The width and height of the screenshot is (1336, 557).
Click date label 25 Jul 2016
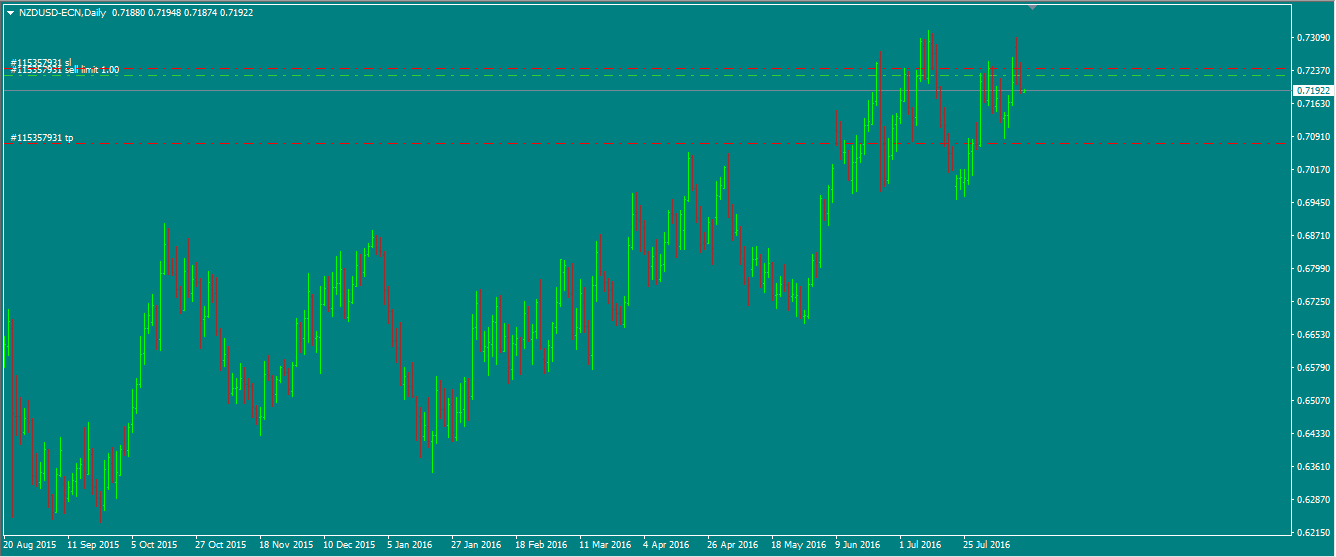pyautogui.click(x=987, y=545)
